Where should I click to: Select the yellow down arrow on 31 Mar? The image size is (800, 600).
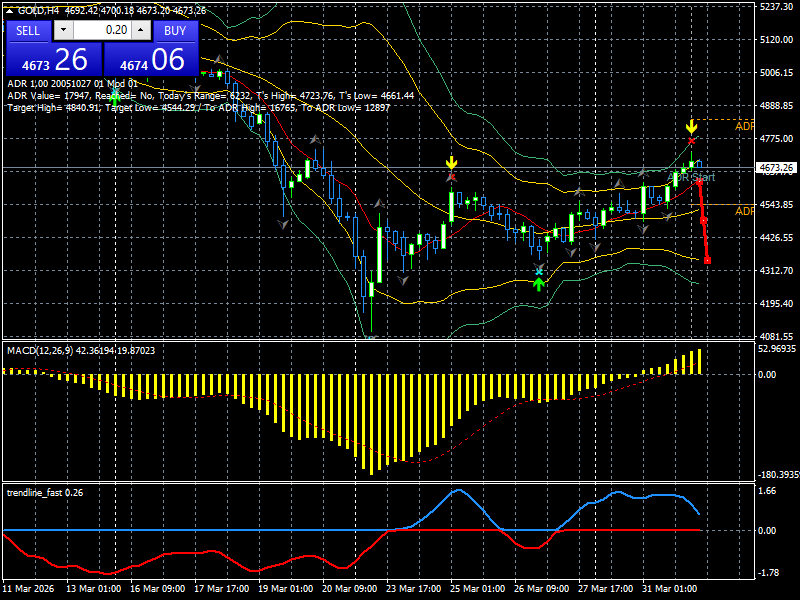pyautogui.click(x=691, y=126)
